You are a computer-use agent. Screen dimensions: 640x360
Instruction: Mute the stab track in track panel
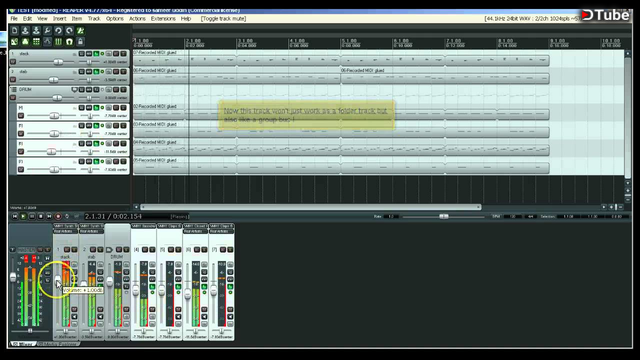pos(116,71)
